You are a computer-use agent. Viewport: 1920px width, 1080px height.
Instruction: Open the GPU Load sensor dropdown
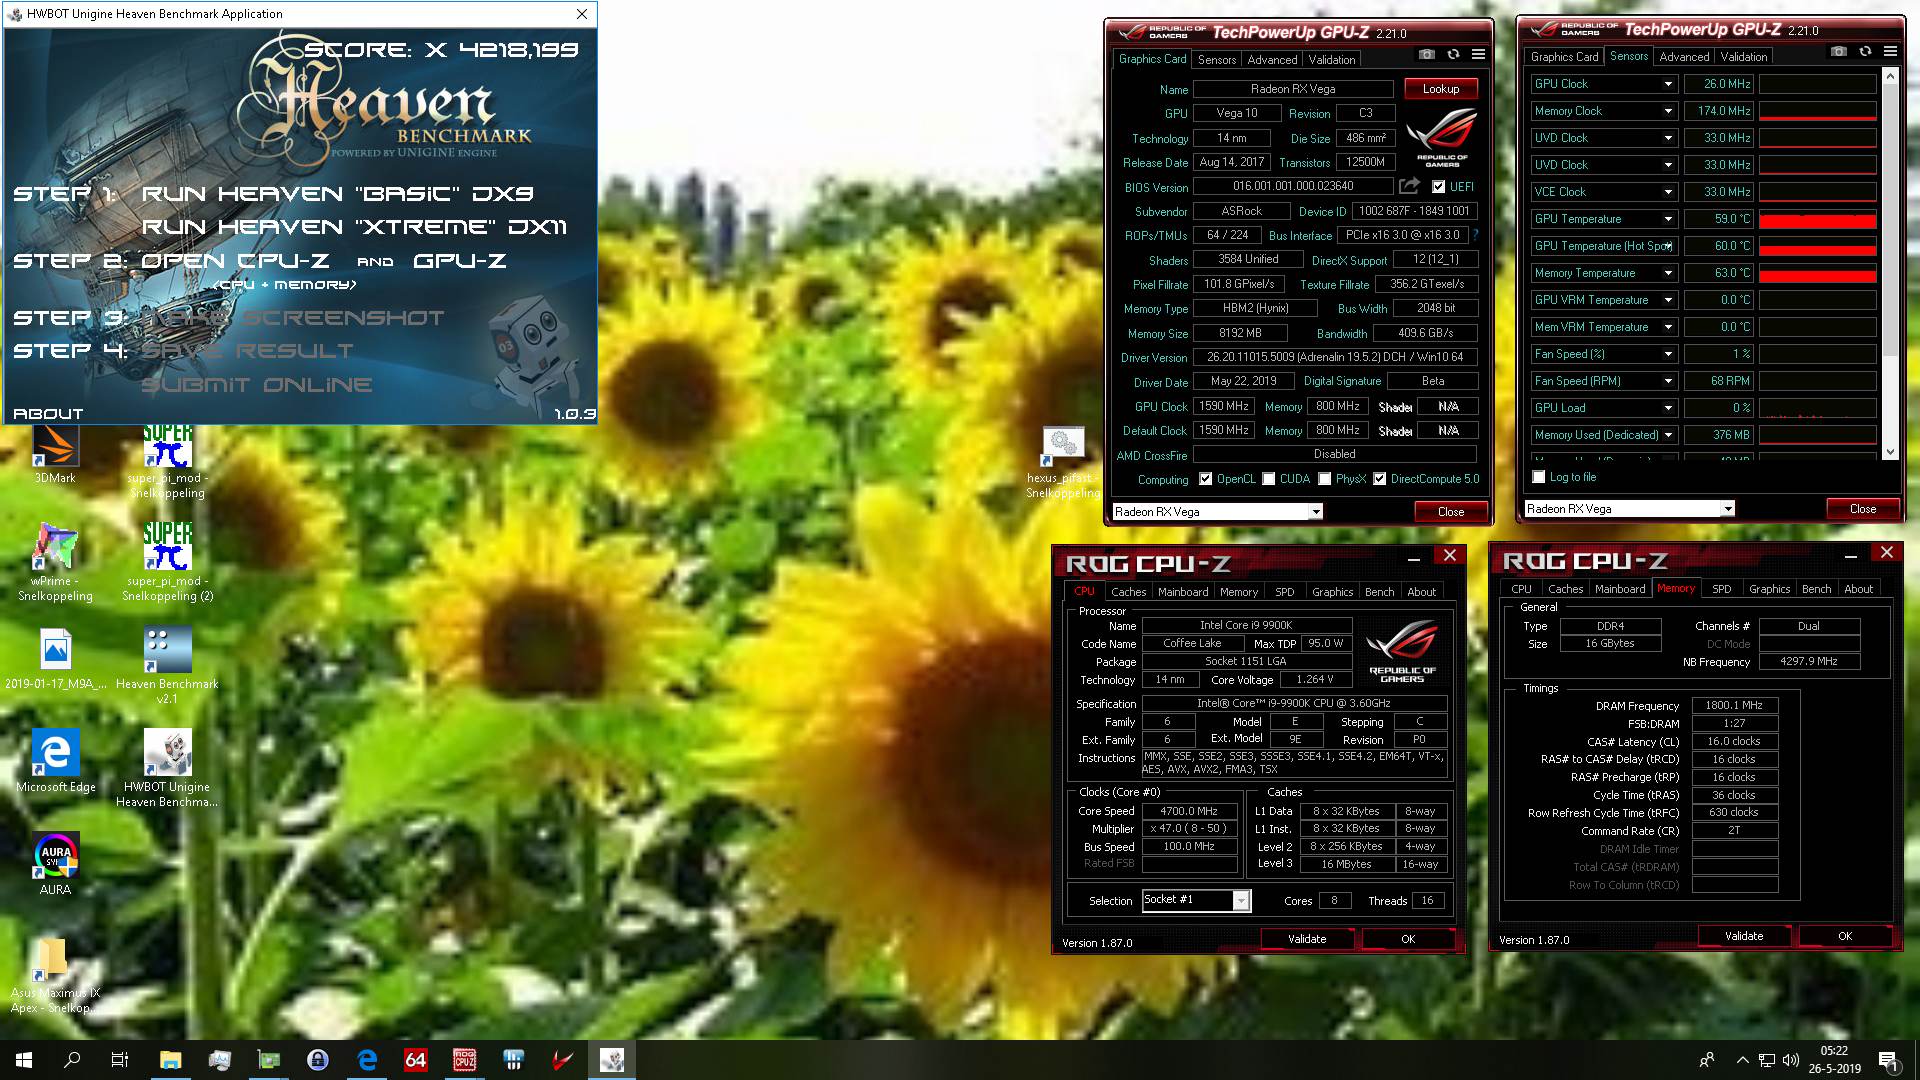(x=1668, y=408)
